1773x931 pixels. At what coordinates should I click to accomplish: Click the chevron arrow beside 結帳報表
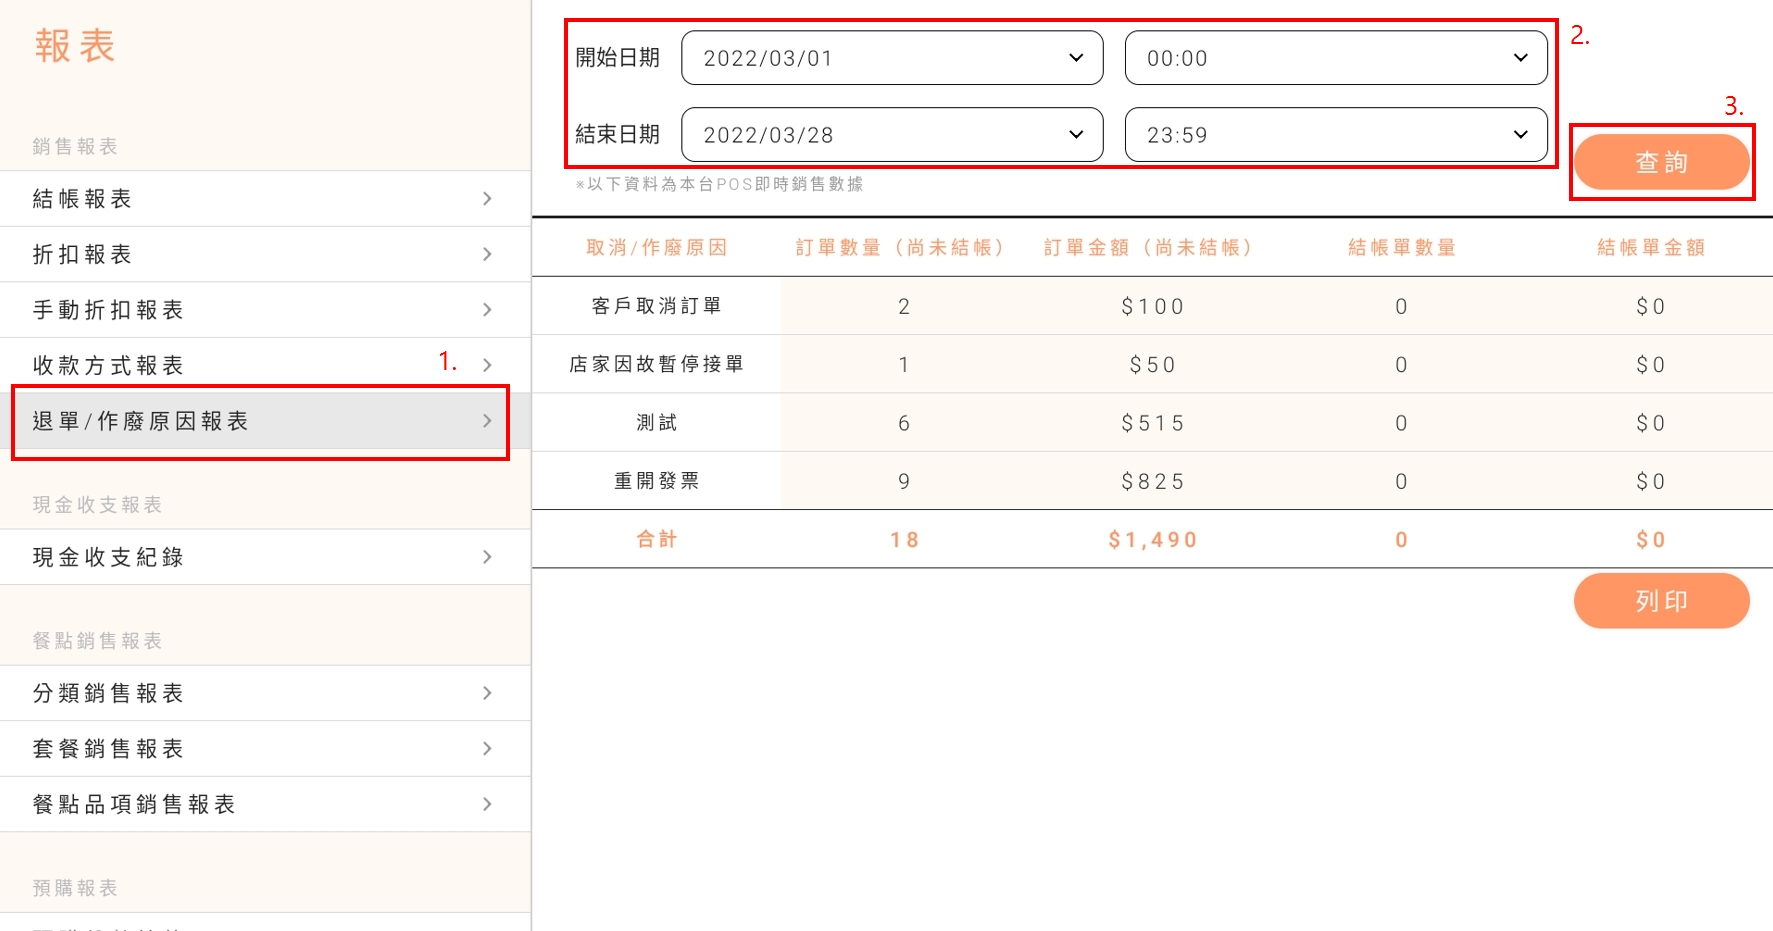coord(487,199)
